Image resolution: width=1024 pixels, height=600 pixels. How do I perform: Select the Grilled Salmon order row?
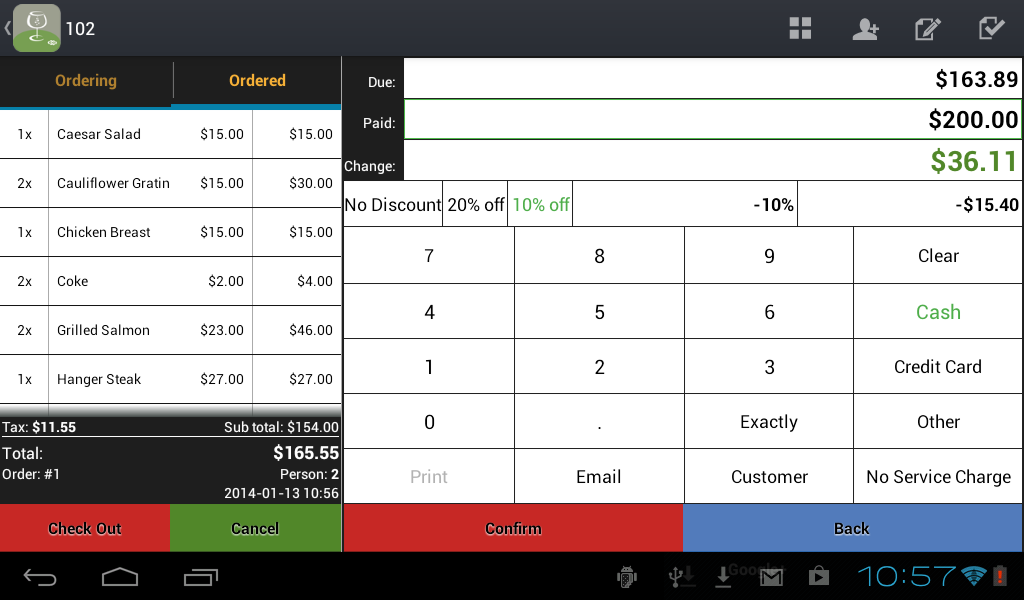point(170,330)
